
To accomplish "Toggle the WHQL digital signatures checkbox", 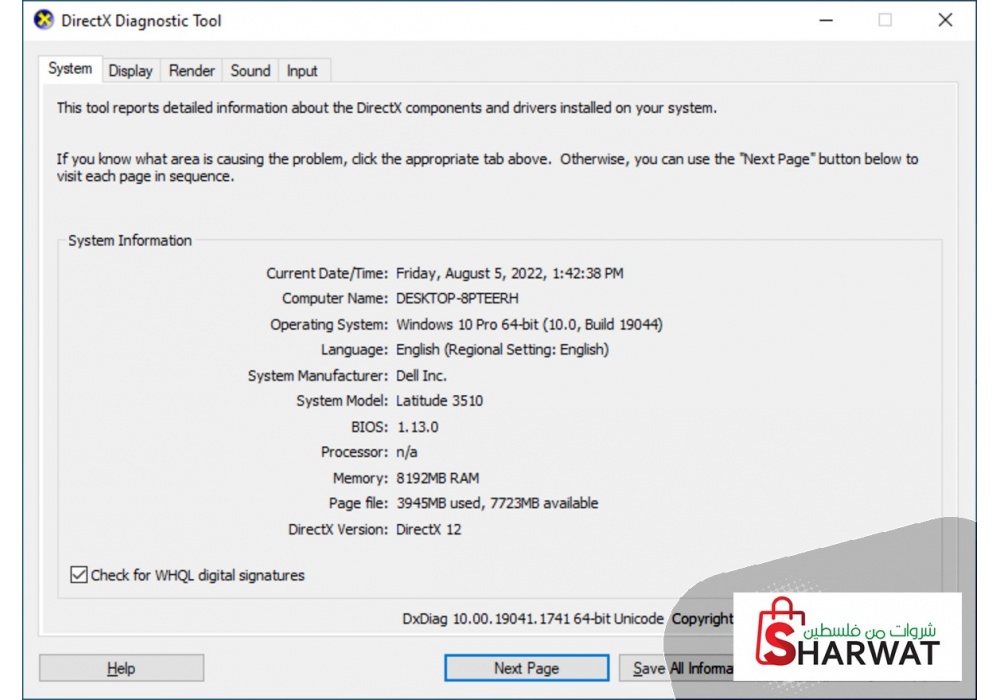I will point(78,575).
